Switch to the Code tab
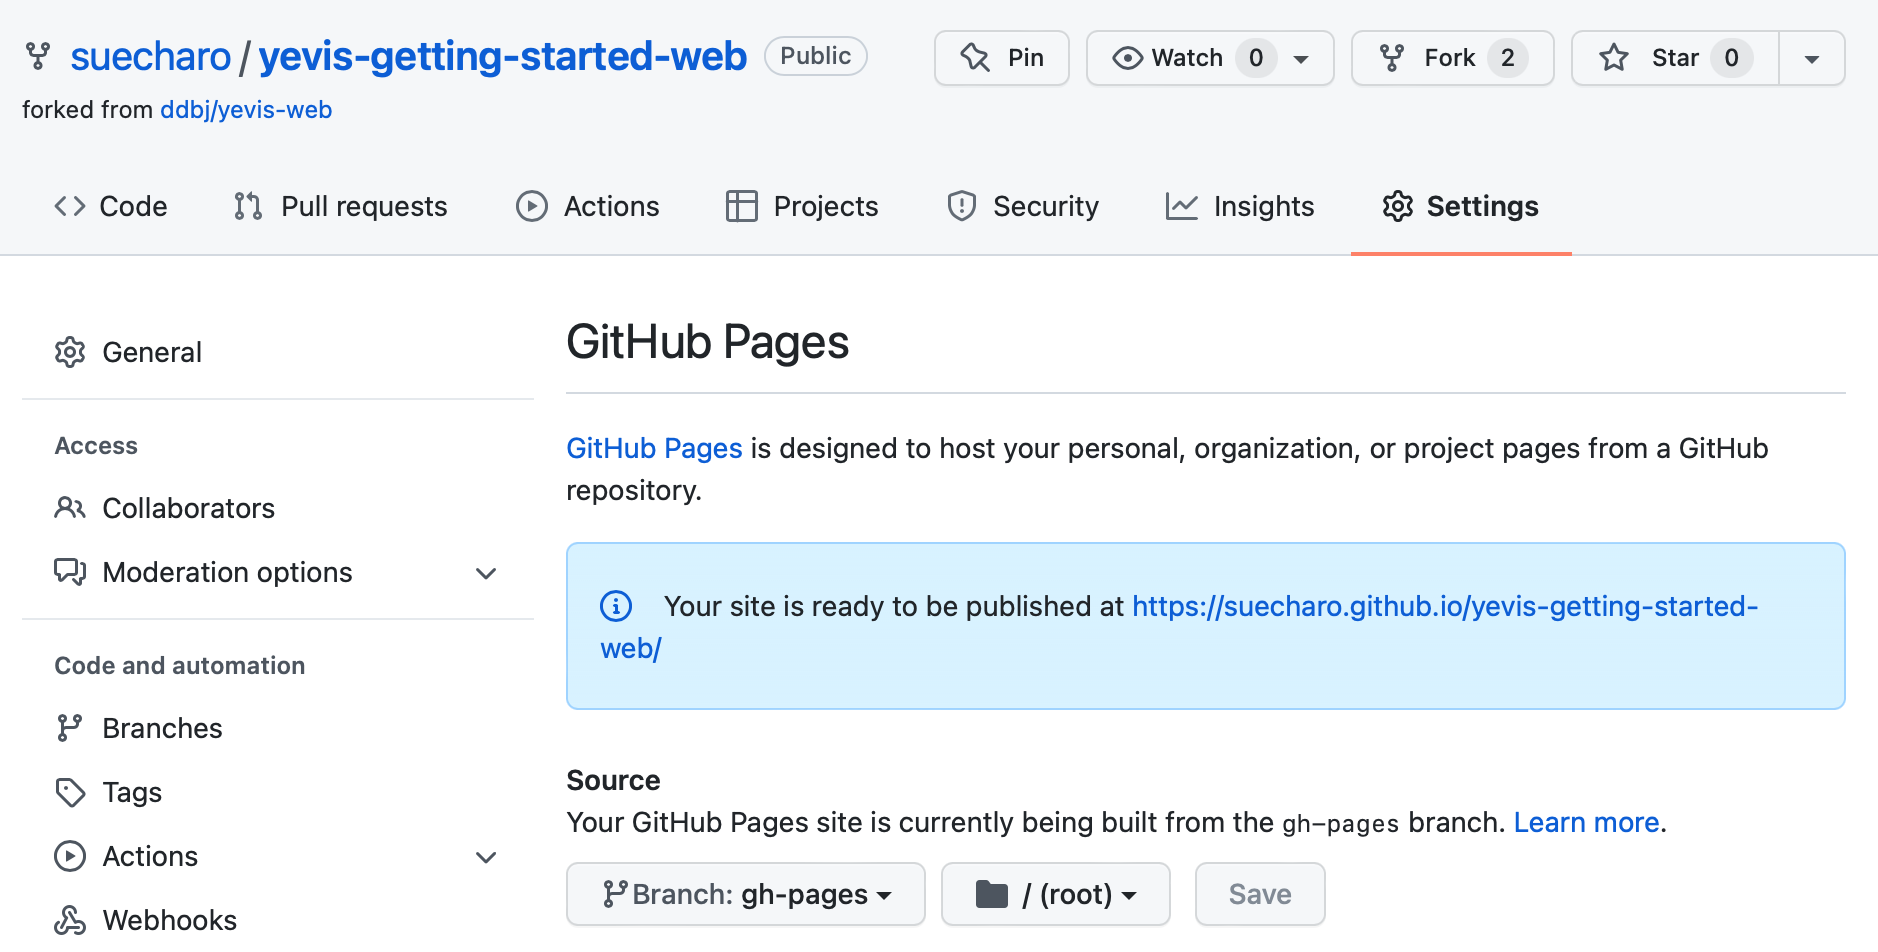The width and height of the screenshot is (1878, 952). (x=111, y=206)
